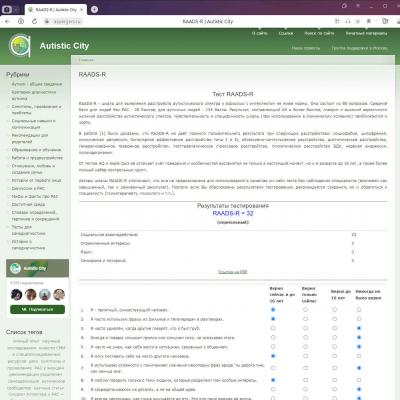Click the green subscribe button in widget

[37, 309]
